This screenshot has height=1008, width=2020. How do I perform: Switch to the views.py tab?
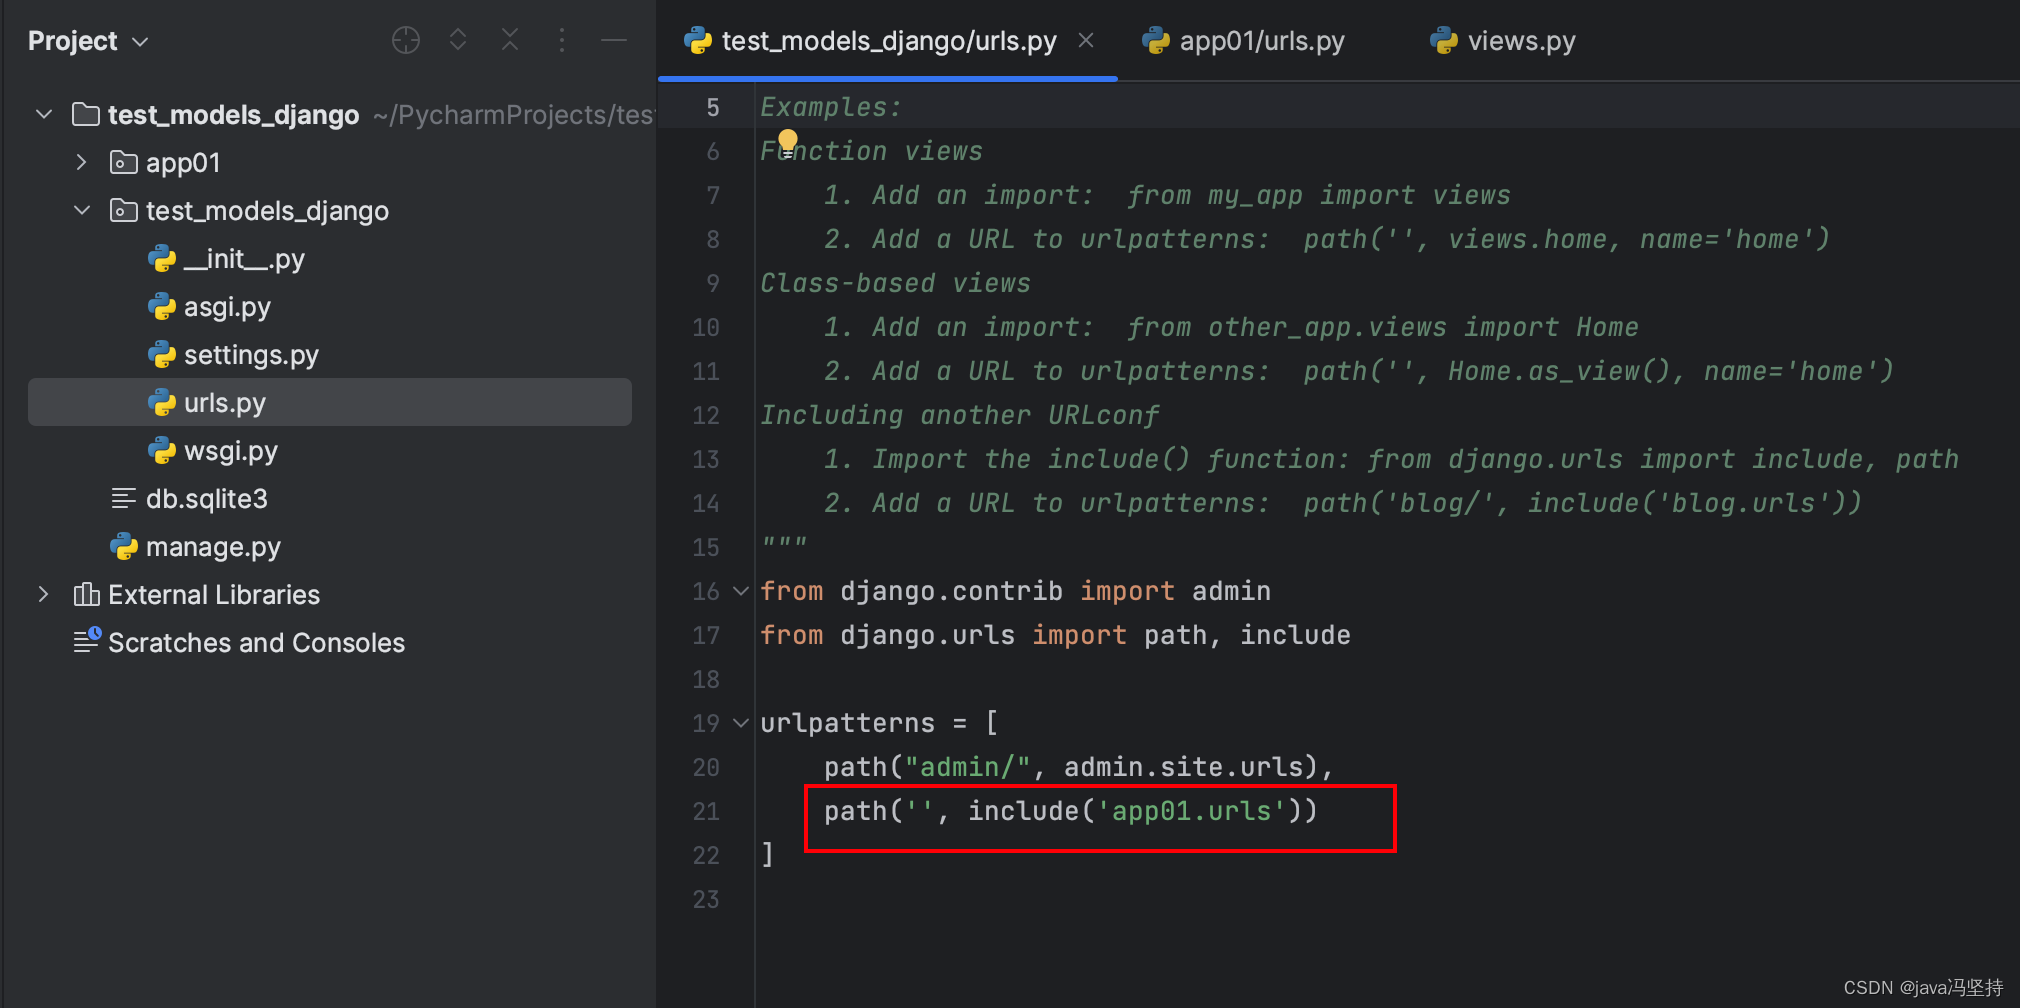pos(1520,41)
